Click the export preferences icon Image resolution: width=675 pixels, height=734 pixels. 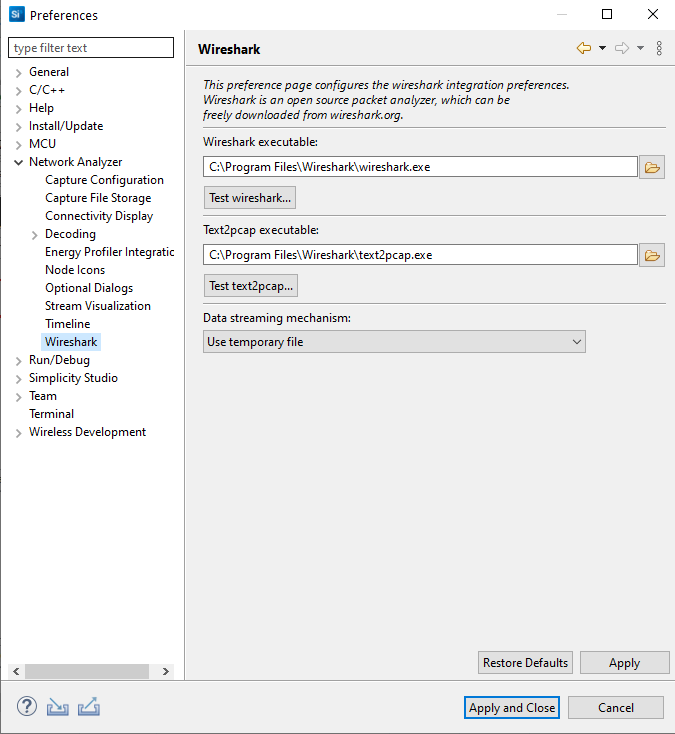(89, 707)
